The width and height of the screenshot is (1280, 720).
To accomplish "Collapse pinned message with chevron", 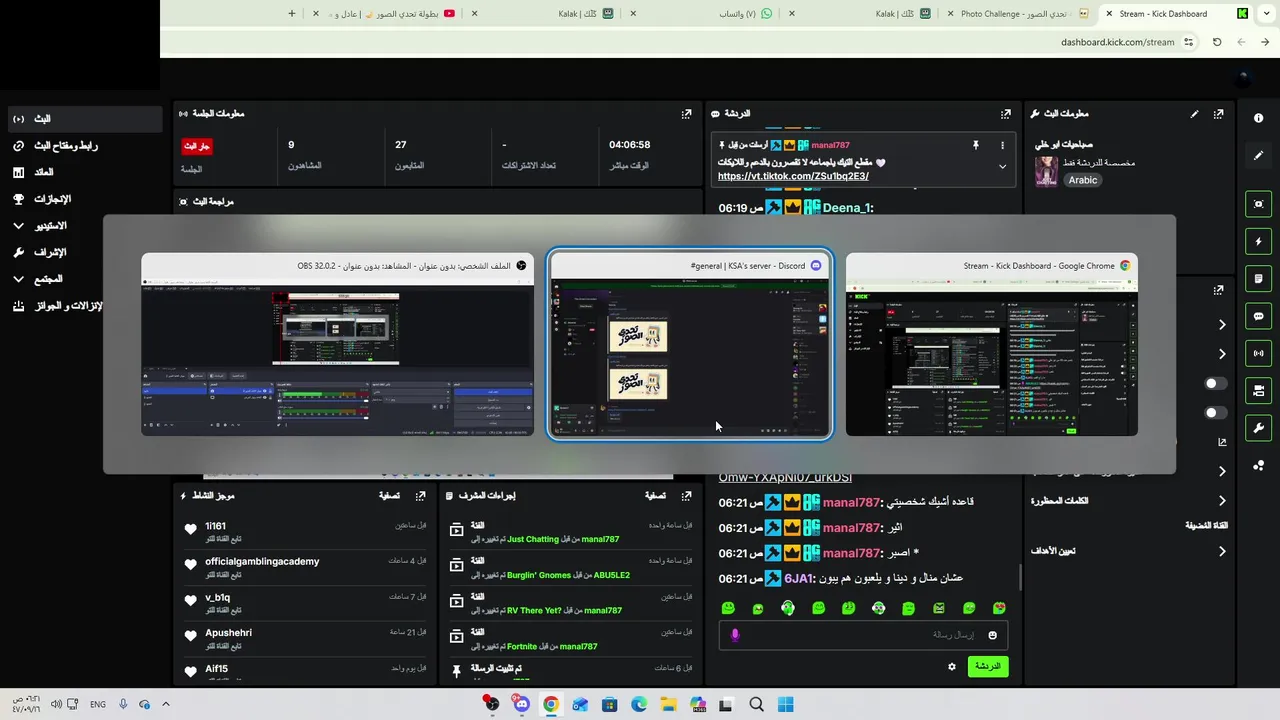I will click(1002, 167).
